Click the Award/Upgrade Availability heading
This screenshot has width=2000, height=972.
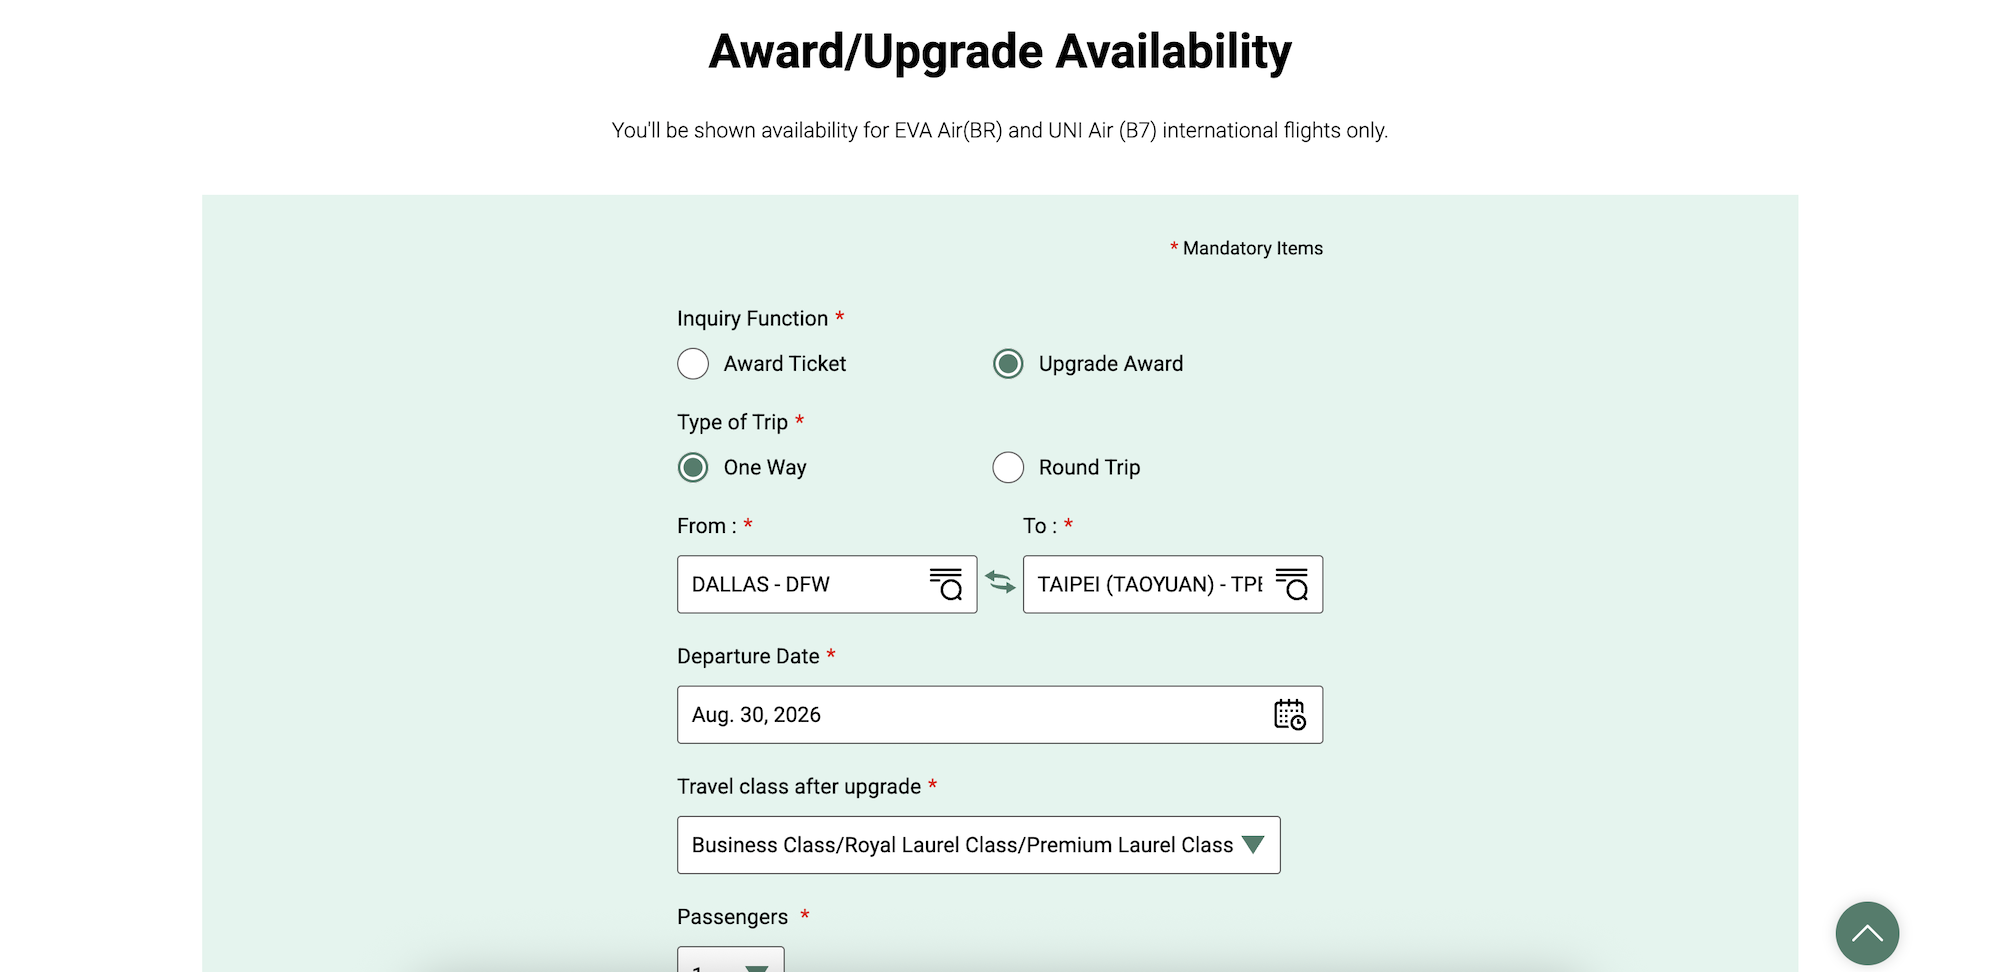point(1000,52)
